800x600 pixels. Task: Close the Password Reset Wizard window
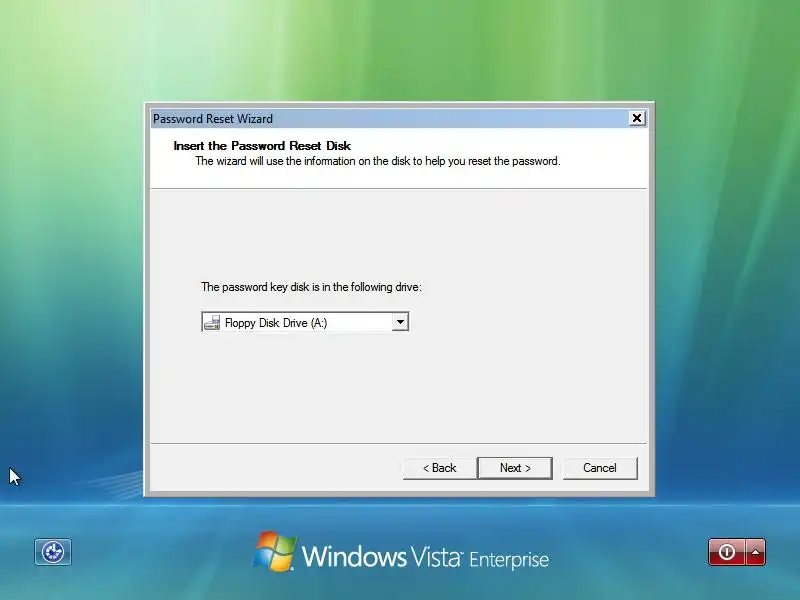pyautogui.click(x=637, y=118)
